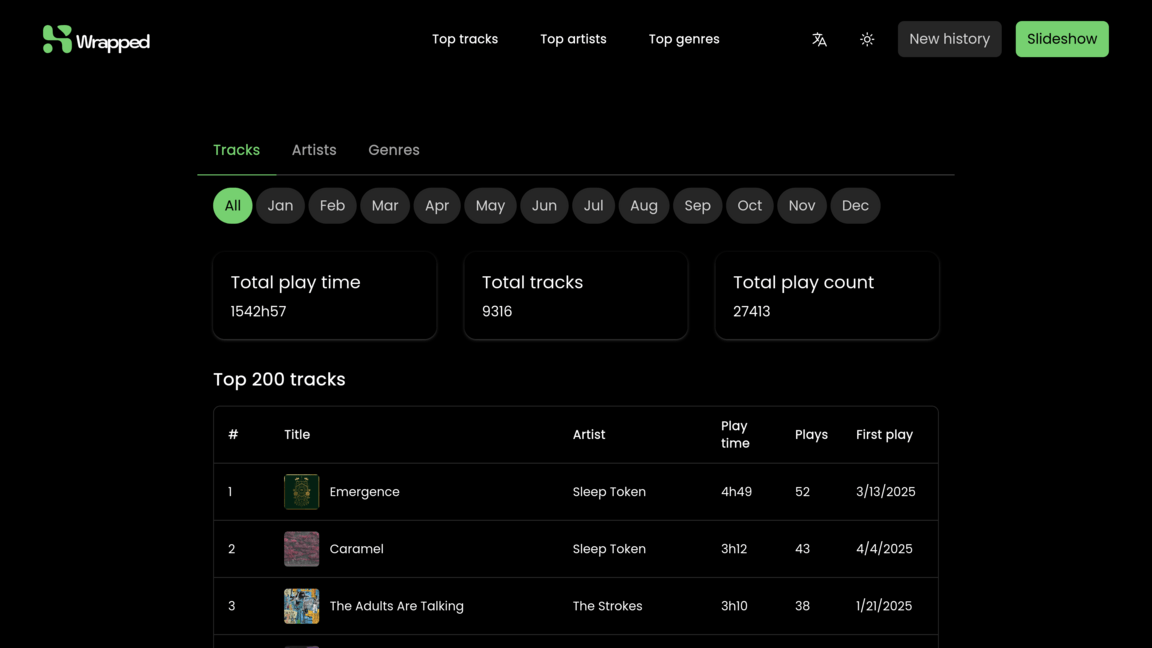Select the Dec month filter

tap(855, 205)
